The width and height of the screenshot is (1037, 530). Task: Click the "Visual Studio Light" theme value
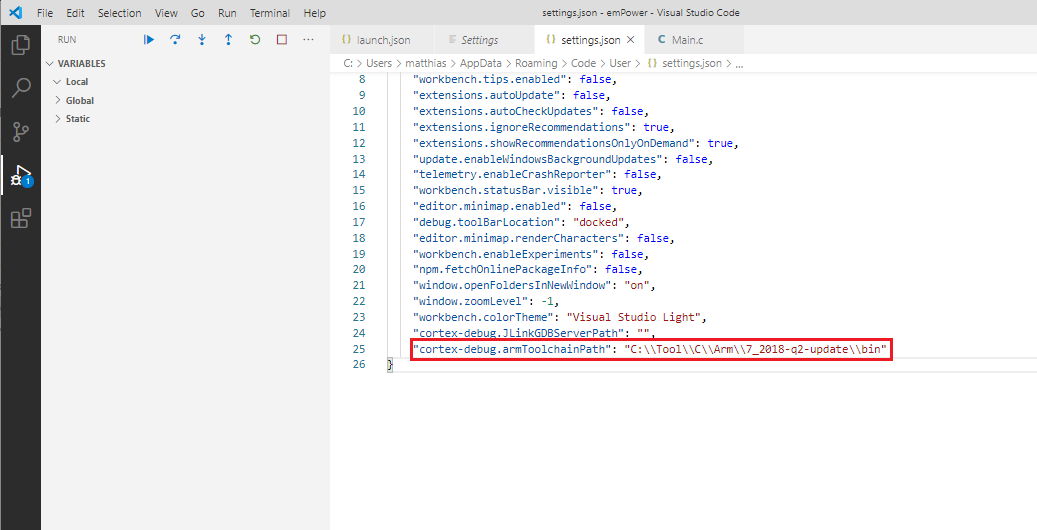pos(634,318)
